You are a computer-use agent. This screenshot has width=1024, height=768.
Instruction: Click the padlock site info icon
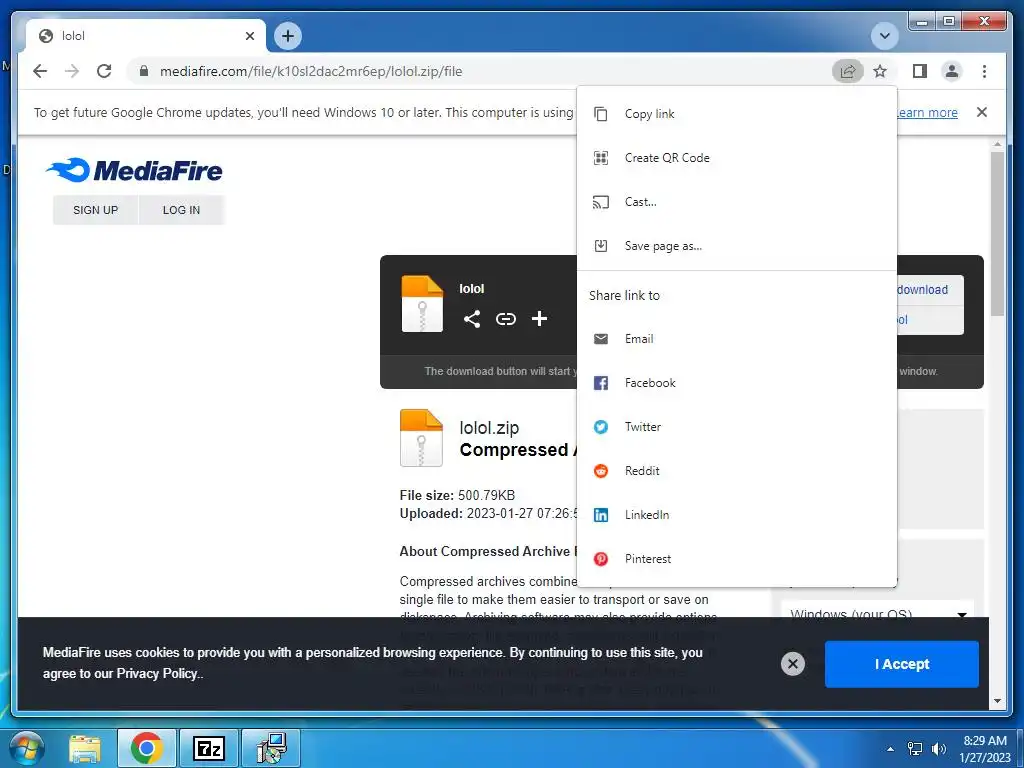tap(144, 71)
